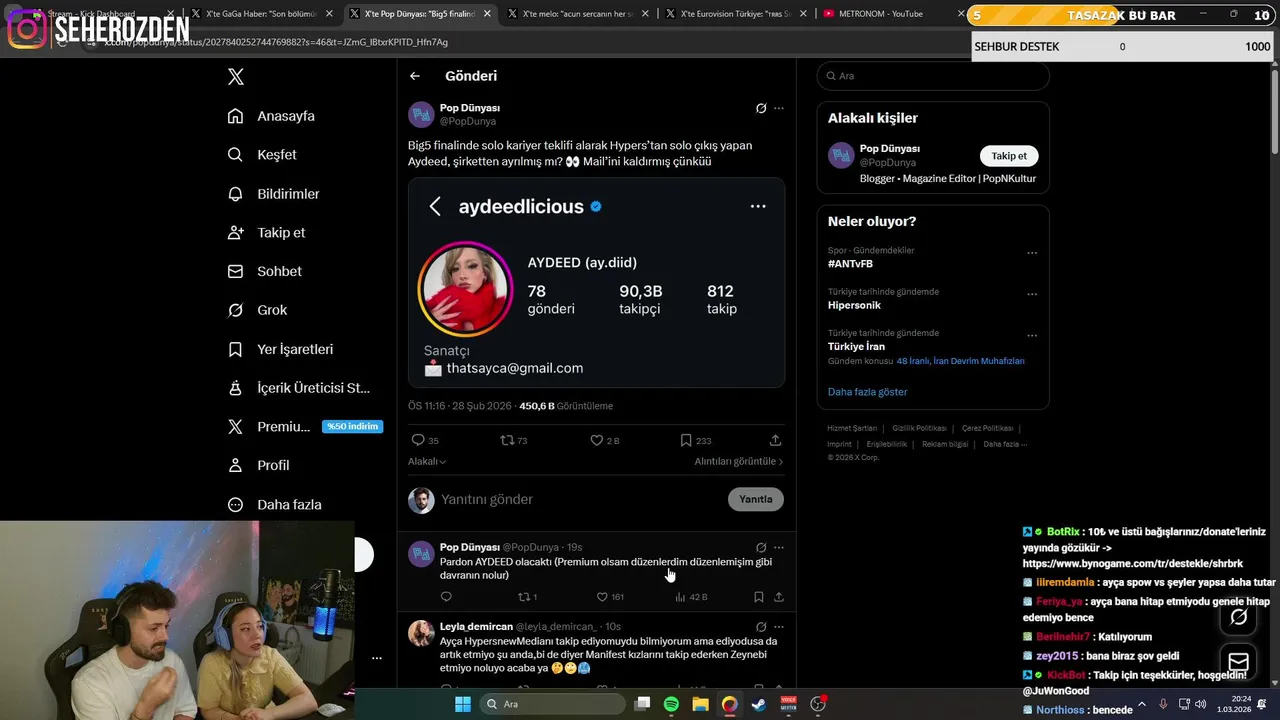Reply to the Pardon AYDEED reply

click(x=446, y=597)
